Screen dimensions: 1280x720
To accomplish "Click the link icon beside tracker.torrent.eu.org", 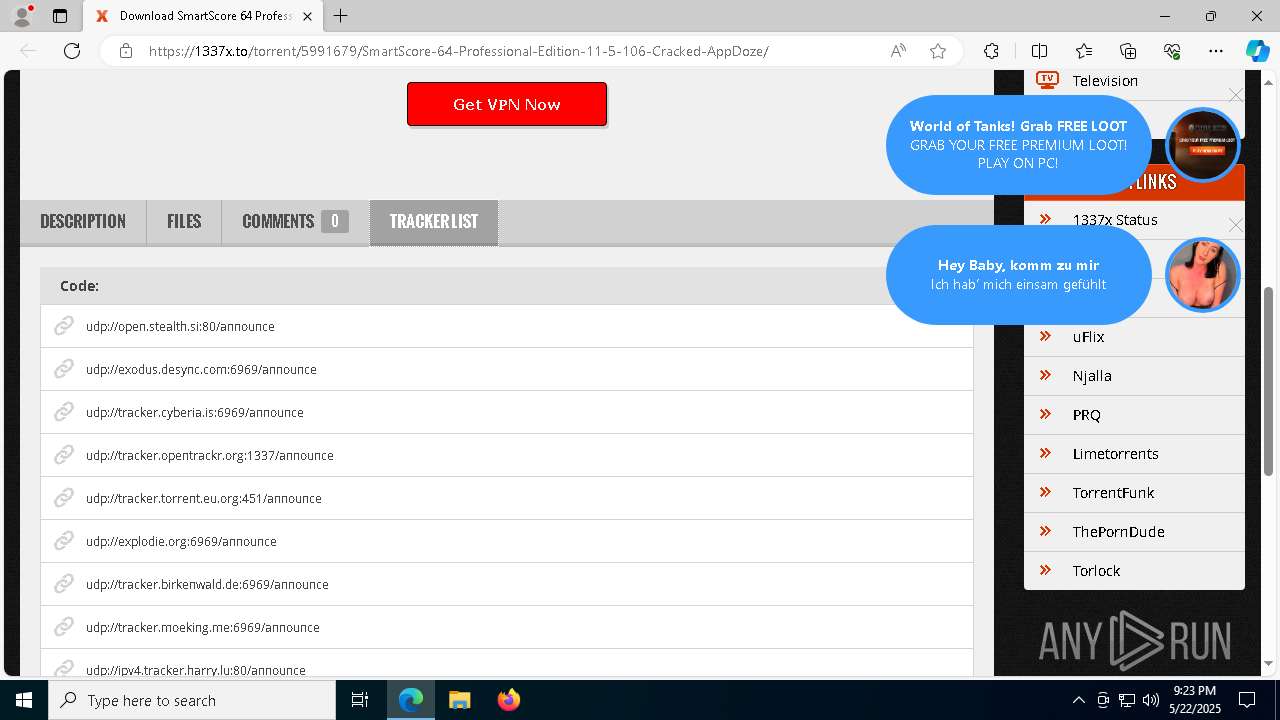I will coord(64,498).
